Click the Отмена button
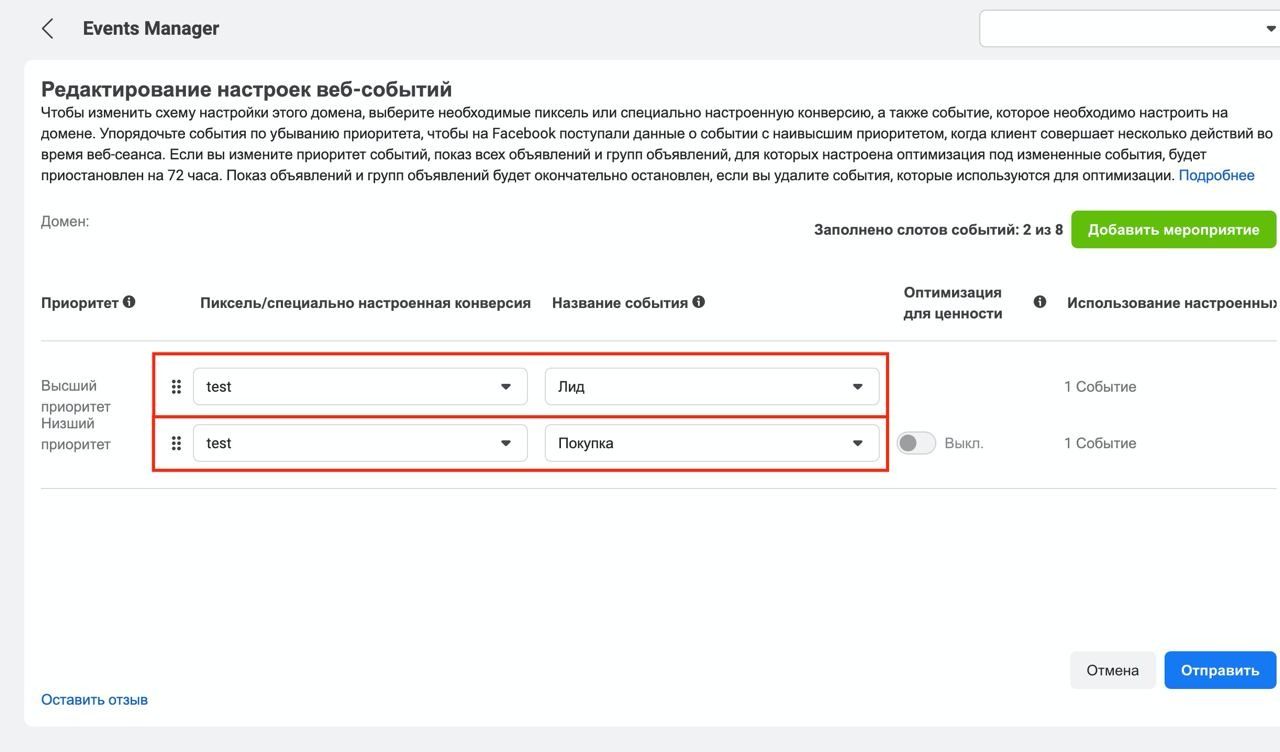 [1113, 670]
